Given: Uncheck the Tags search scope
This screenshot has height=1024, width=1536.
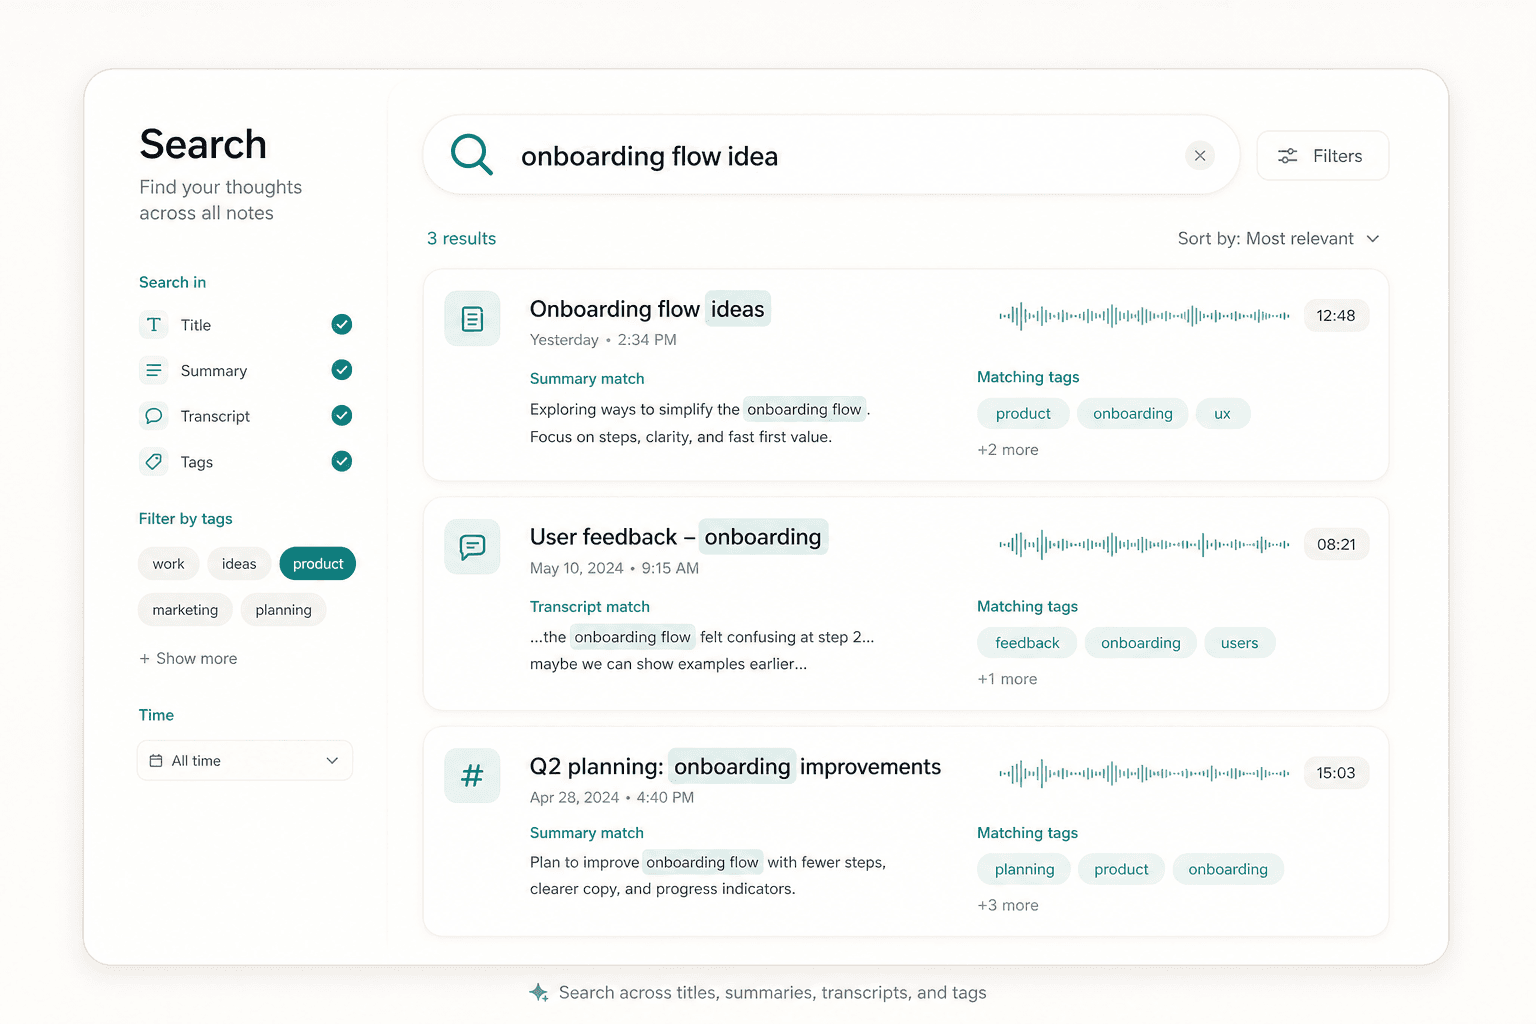Looking at the screenshot, I should (x=342, y=461).
